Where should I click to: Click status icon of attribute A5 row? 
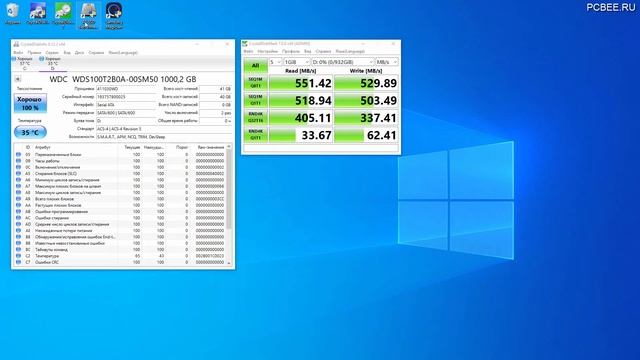click(x=18, y=173)
